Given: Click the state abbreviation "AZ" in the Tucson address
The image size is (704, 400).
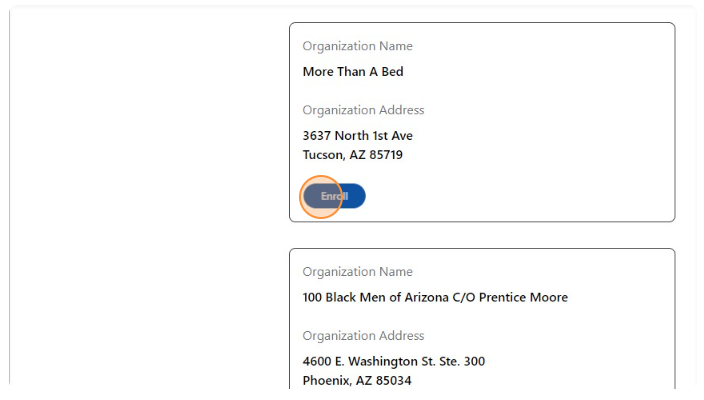Looking at the screenshot, I should point(355,155).
